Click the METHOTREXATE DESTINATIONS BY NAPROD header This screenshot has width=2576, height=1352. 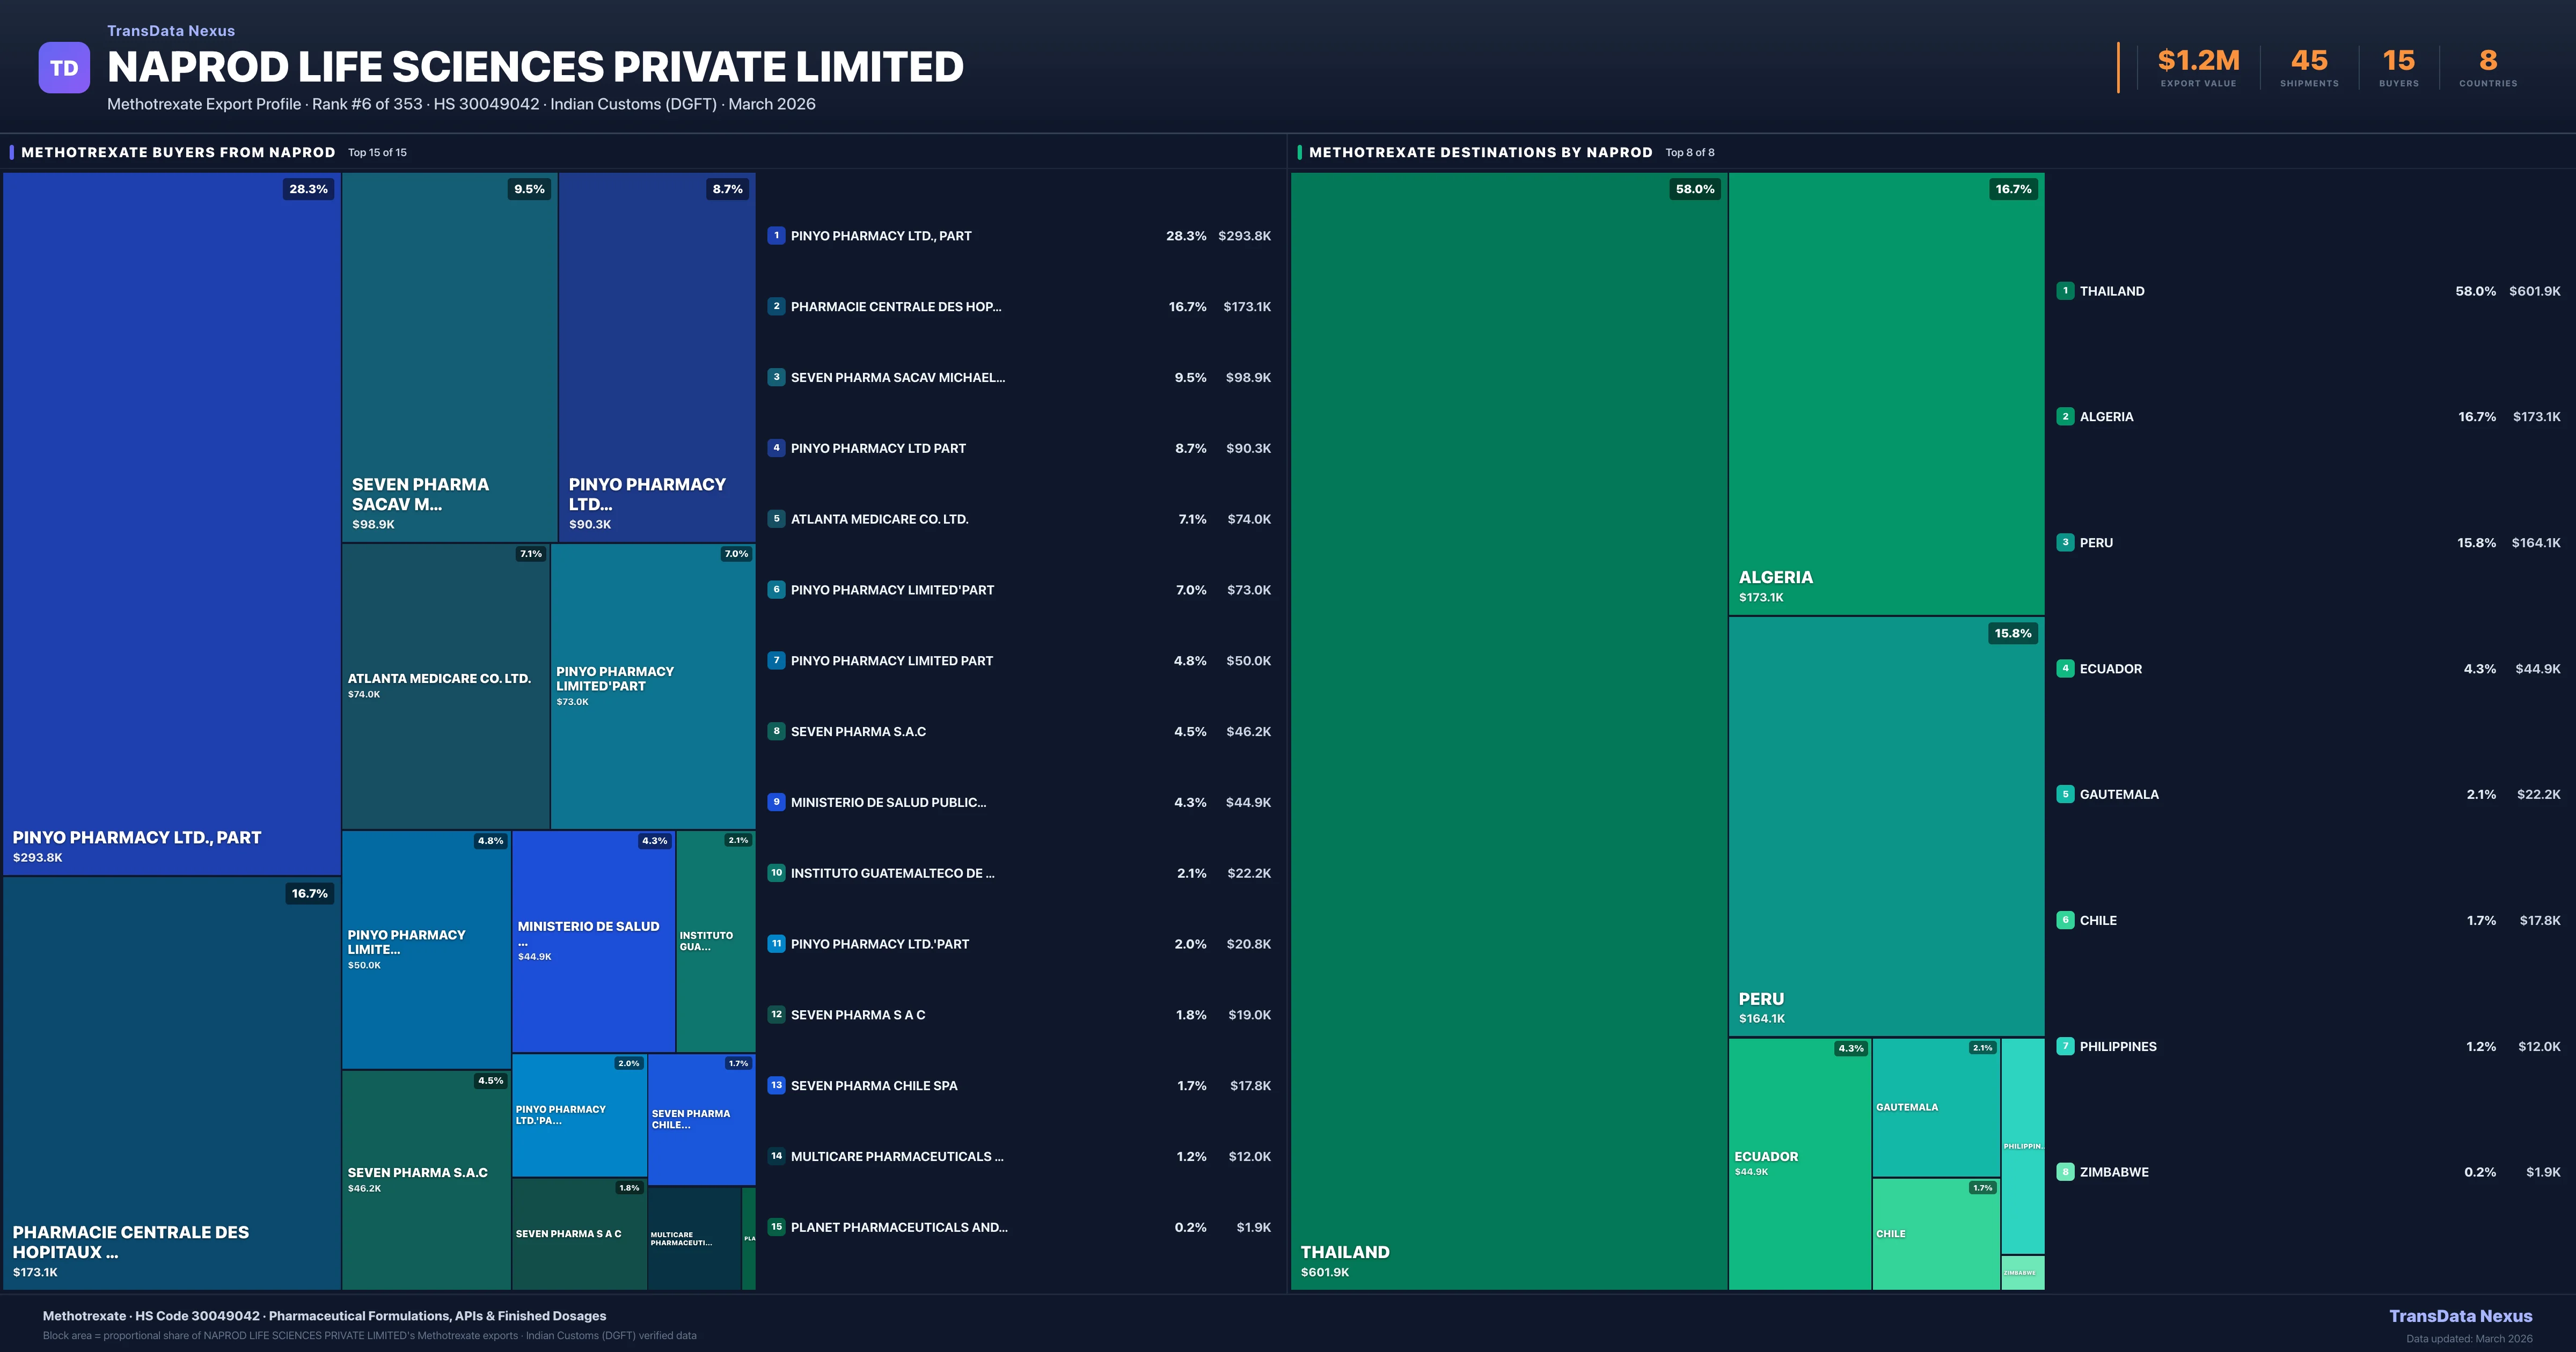point(1480,152)
